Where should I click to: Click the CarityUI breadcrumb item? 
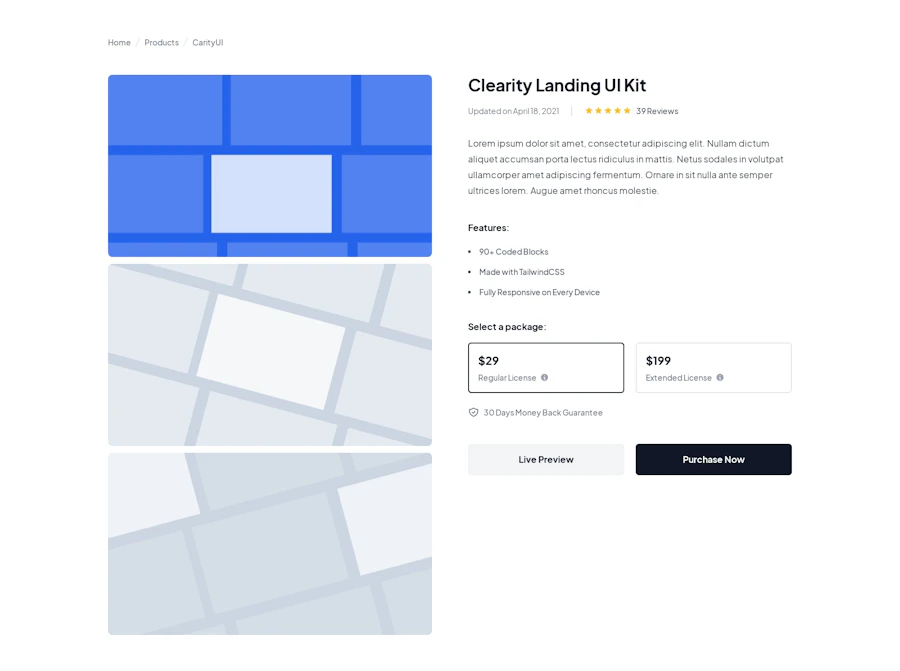[x=208, y=42]
